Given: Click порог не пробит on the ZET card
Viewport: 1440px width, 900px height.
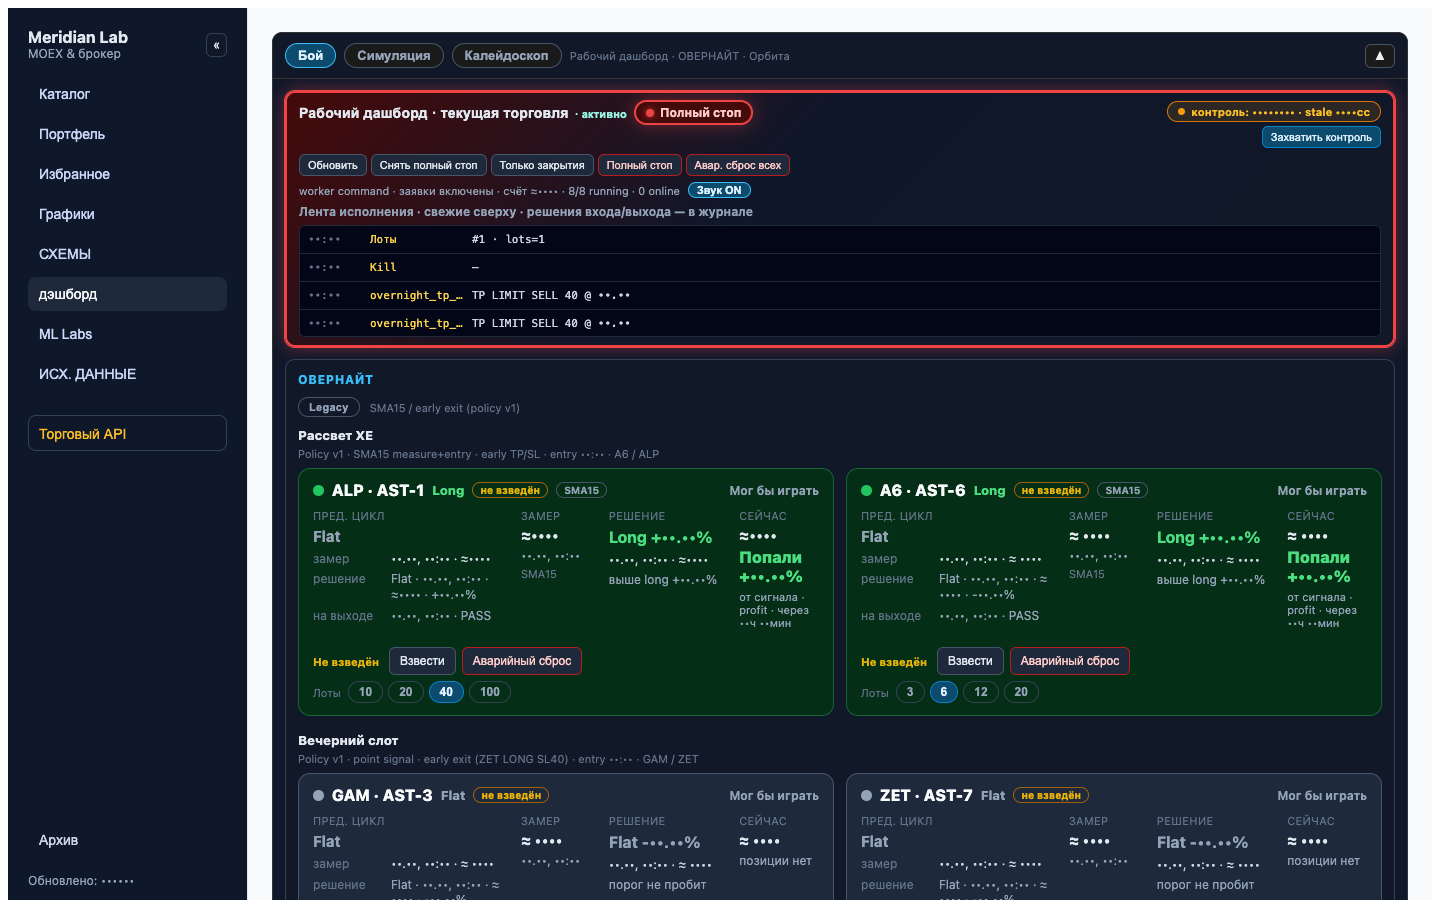Looking at the screenshot, I should coord(1205,885).
